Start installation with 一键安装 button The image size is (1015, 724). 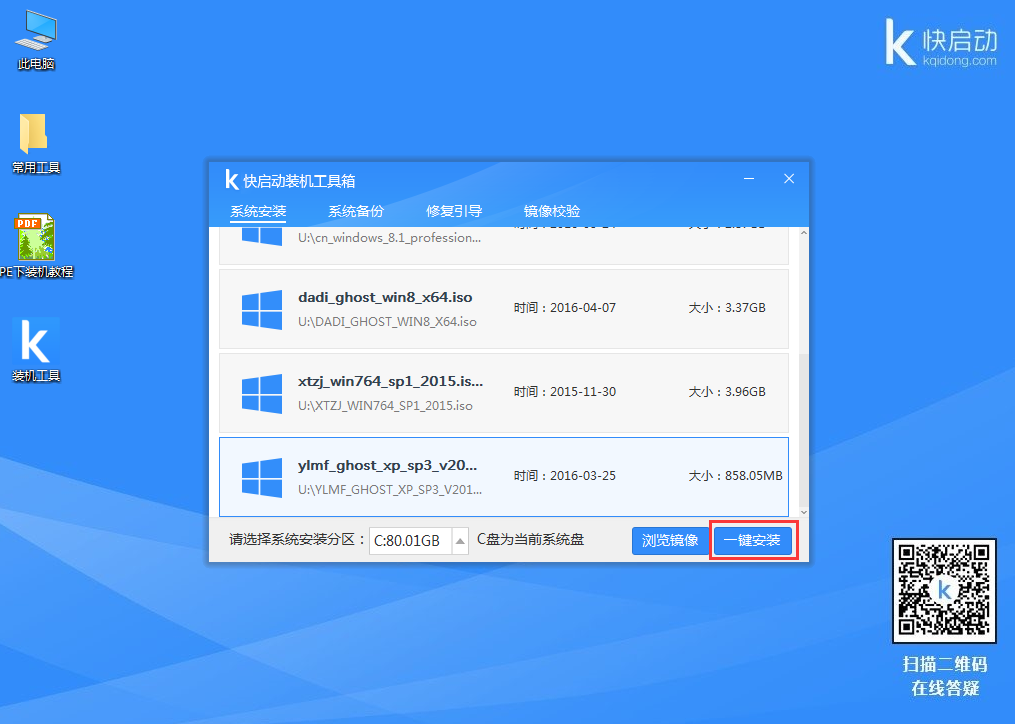(753, 540)
